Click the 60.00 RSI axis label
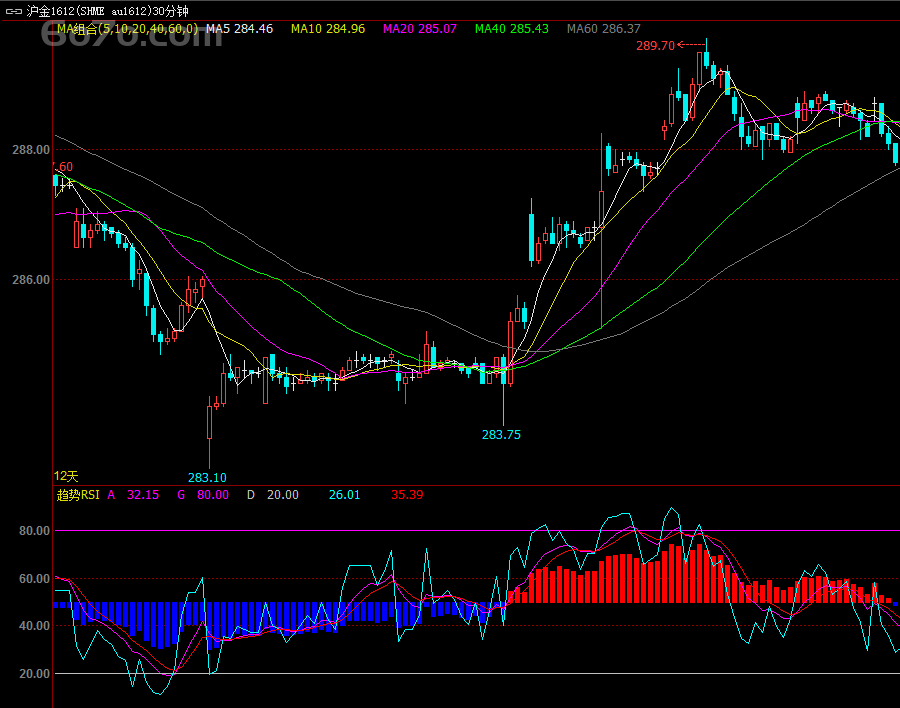The image size is (900, 708). tap(34, 579)
